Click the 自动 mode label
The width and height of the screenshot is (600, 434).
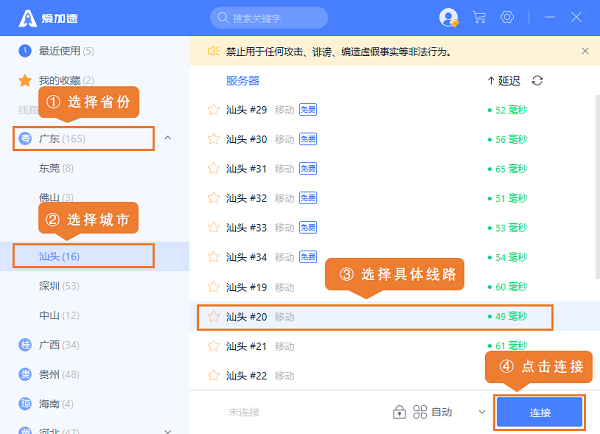pyautogui.click(x=442, y=412)
